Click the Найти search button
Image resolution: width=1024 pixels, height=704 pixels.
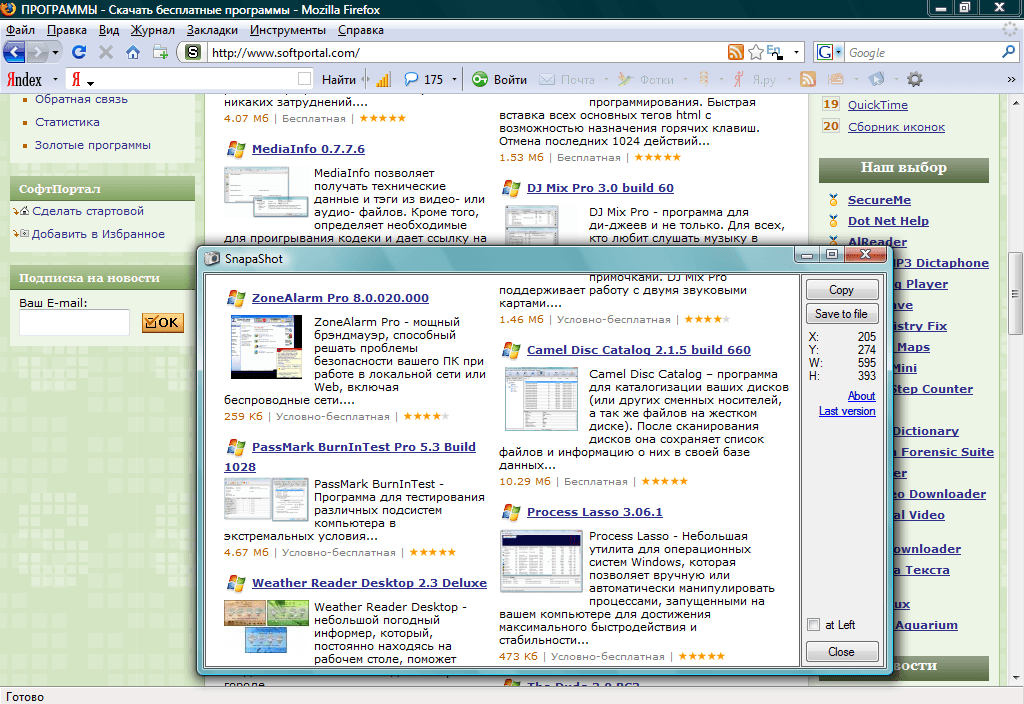tap(339, 80)
